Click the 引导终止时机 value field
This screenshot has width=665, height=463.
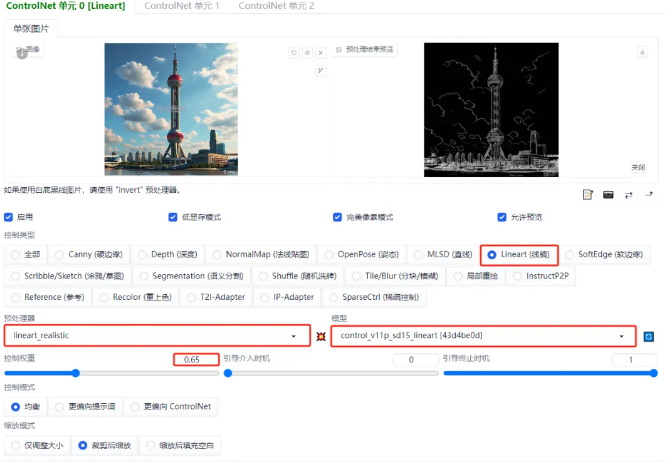tap(634, 360)
